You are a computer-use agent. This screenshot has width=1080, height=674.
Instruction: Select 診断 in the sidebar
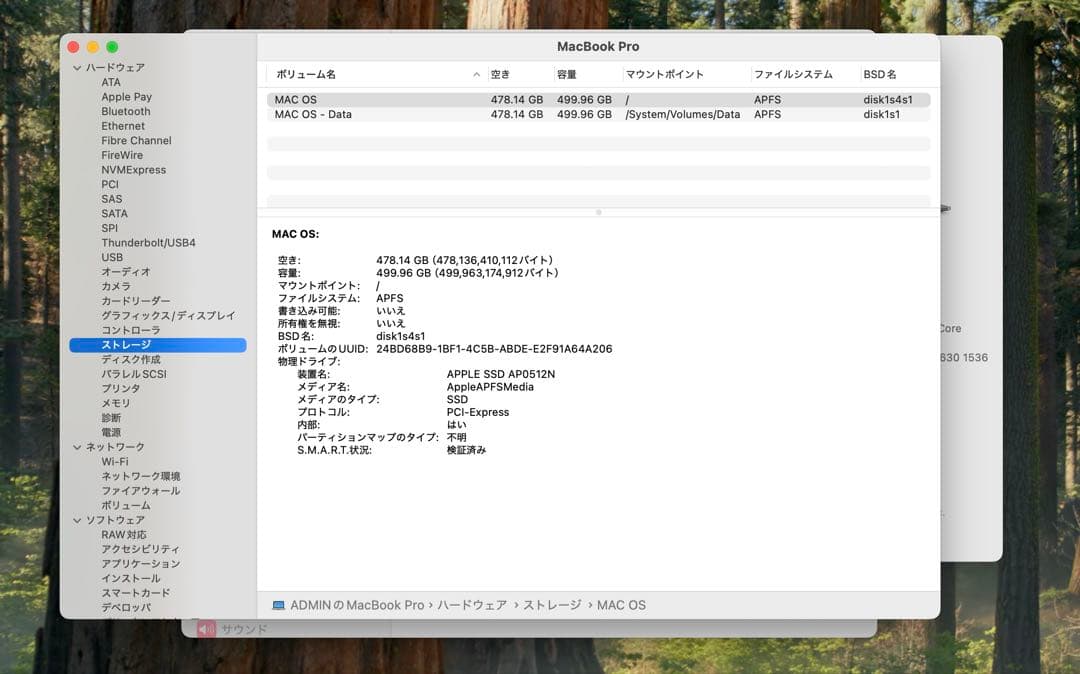(111, 418)
